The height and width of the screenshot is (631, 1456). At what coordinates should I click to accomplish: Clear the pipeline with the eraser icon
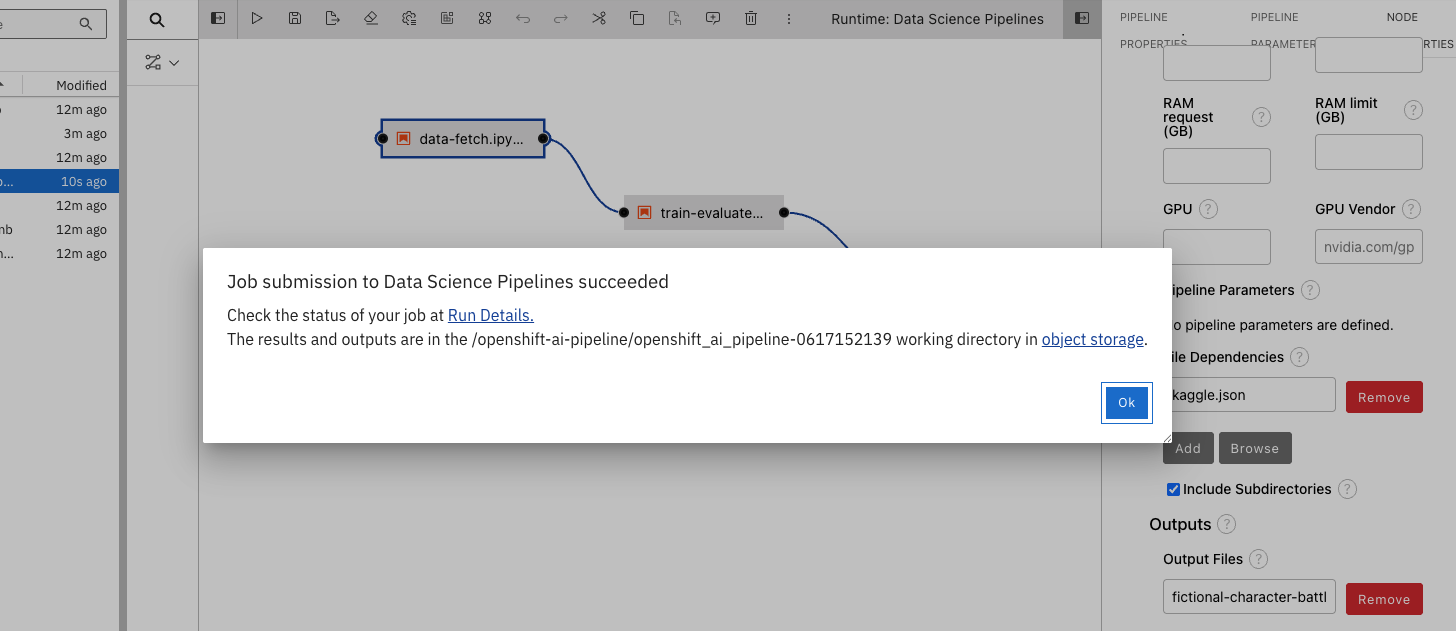click(x=371, y=18)
